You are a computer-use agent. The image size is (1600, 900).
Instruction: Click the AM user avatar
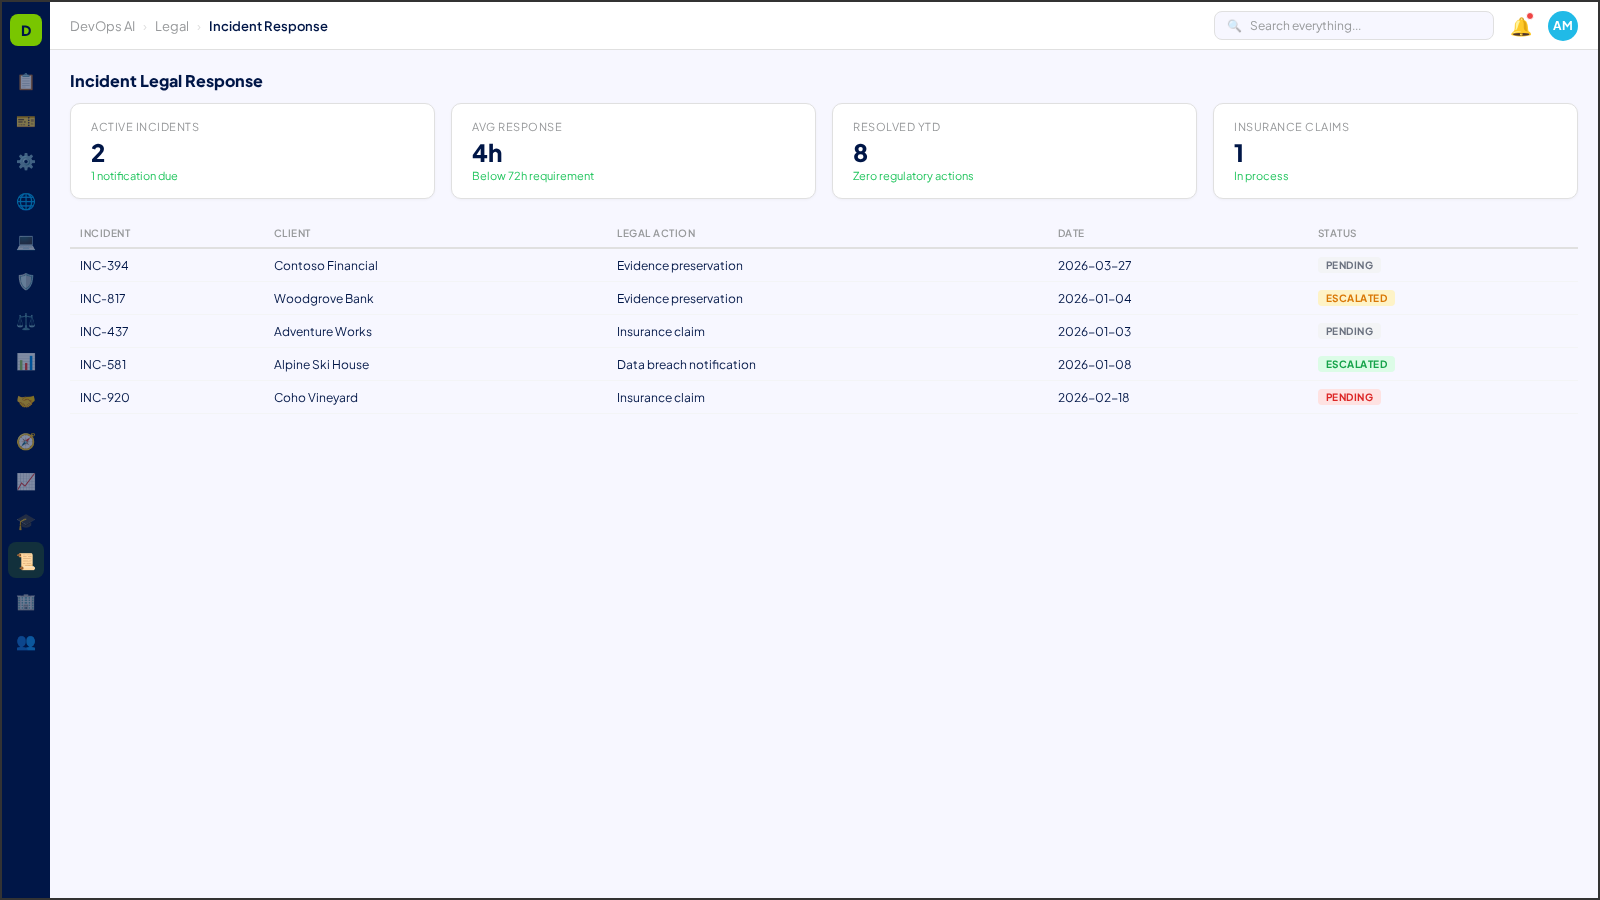(x=1562, y=26)
